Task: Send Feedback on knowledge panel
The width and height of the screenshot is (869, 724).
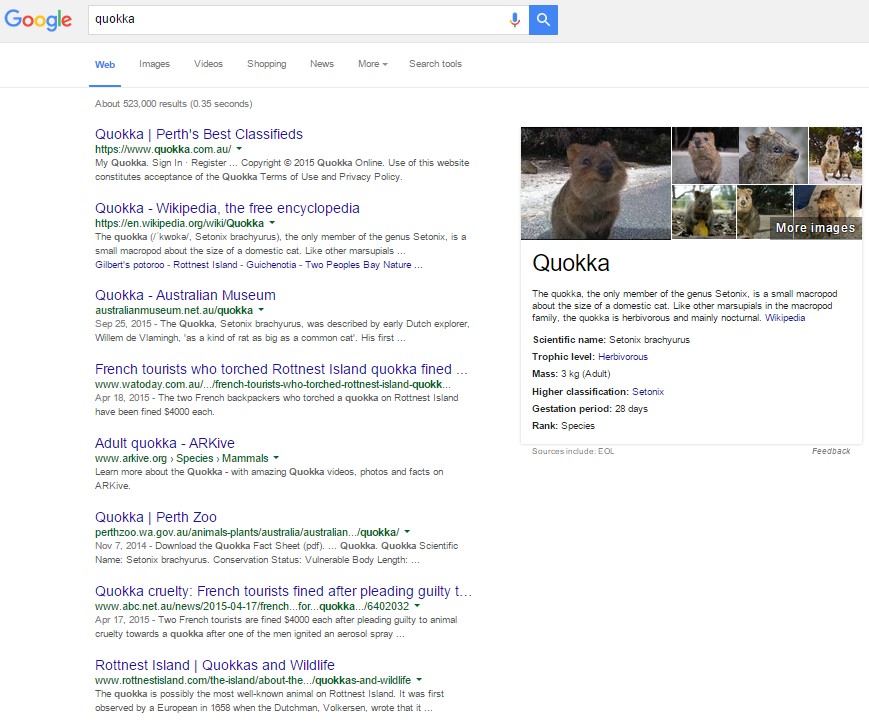Action: pyautogui.click(x=830, y=451)
